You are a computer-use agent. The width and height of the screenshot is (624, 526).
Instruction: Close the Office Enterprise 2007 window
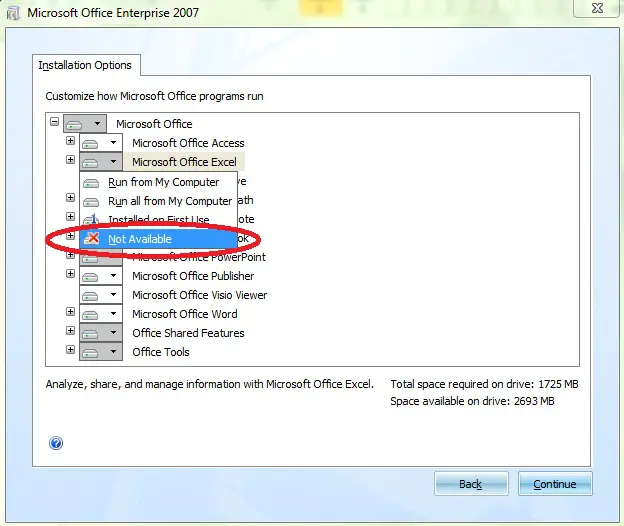tap(597, 8)
